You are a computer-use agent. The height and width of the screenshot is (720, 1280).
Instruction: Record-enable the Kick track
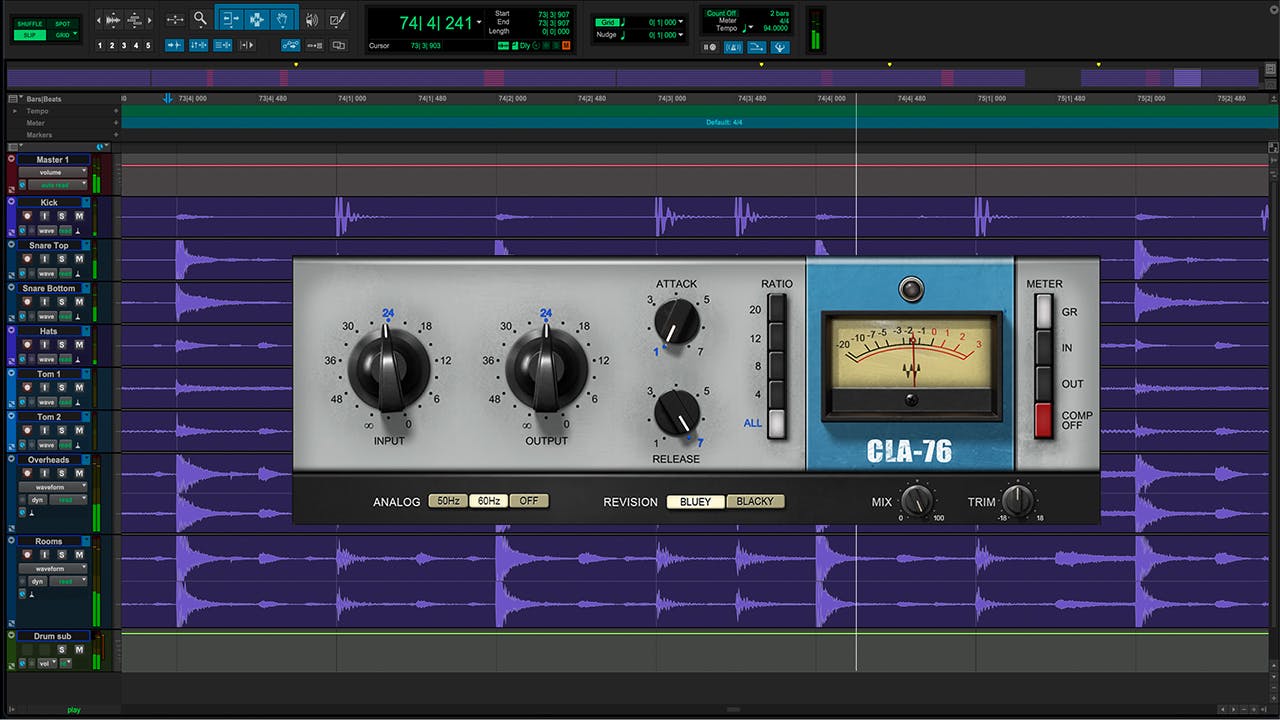[27, 217]
